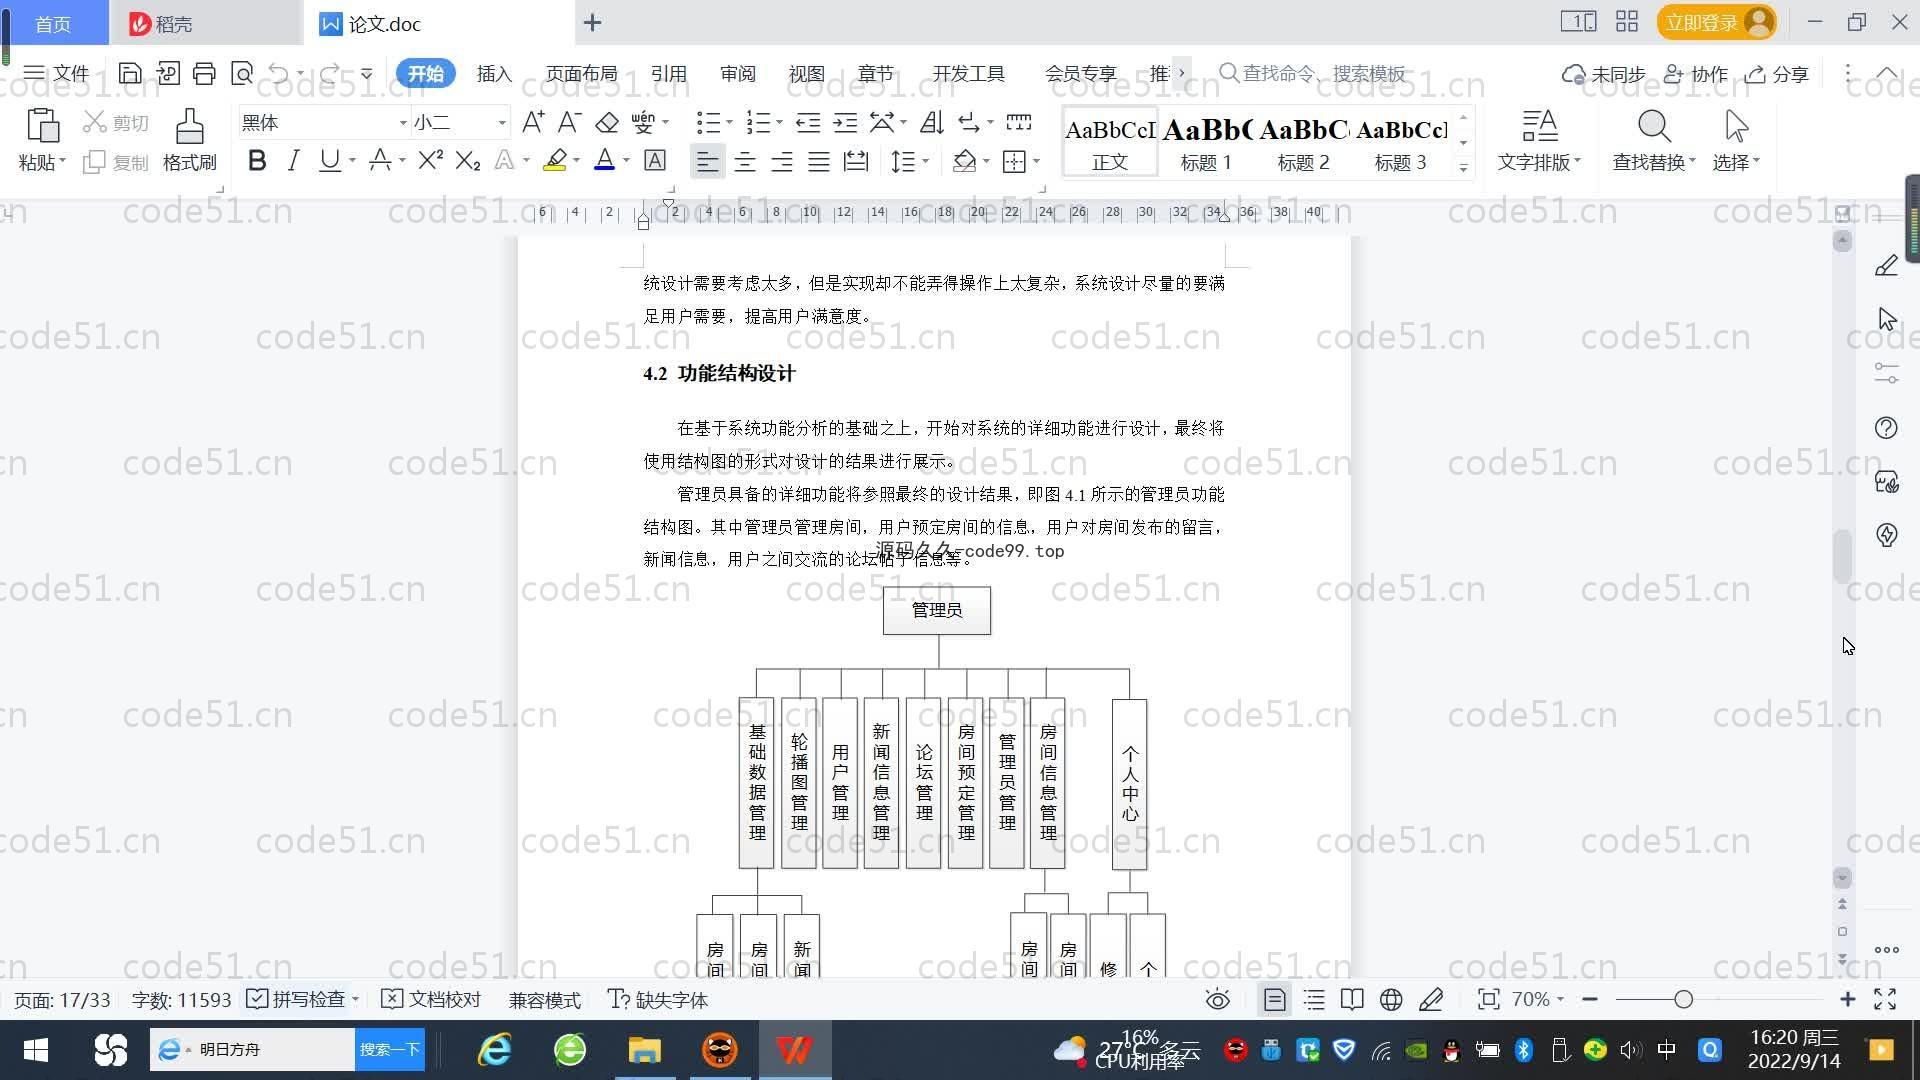
Task: Click the Undo arrow
Action: click(x=279, y=73)
